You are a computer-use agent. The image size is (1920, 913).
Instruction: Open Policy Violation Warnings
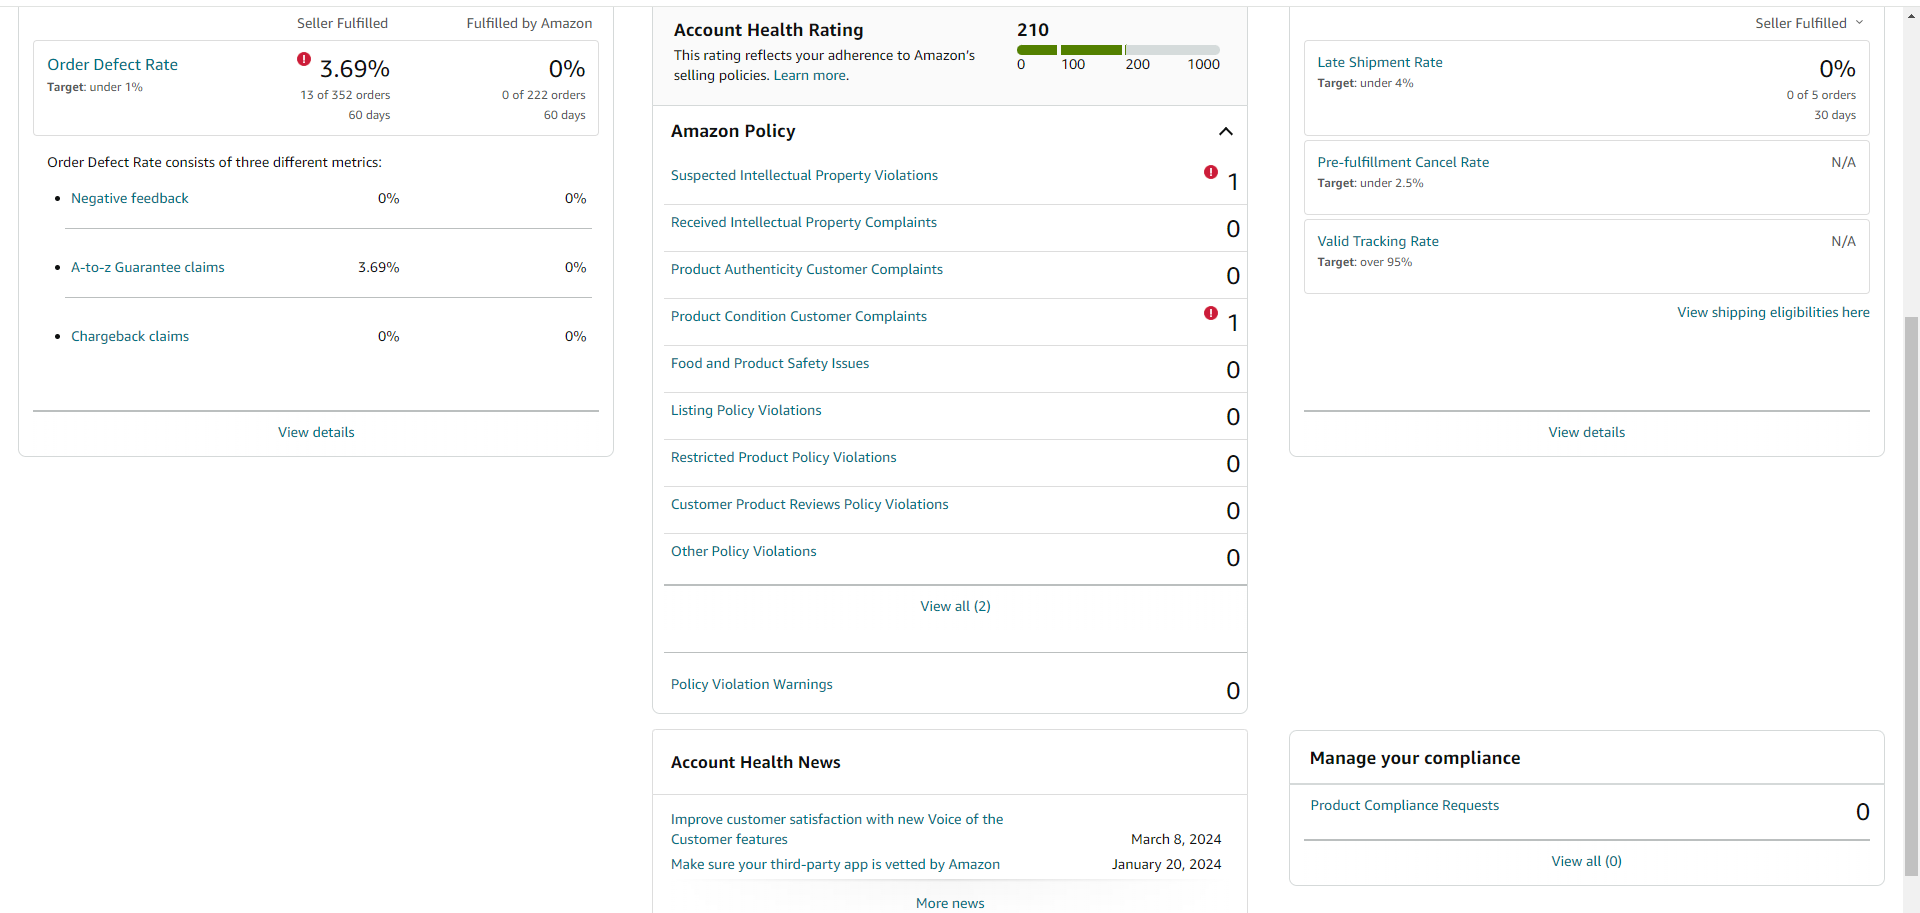(x=751, y=684)
